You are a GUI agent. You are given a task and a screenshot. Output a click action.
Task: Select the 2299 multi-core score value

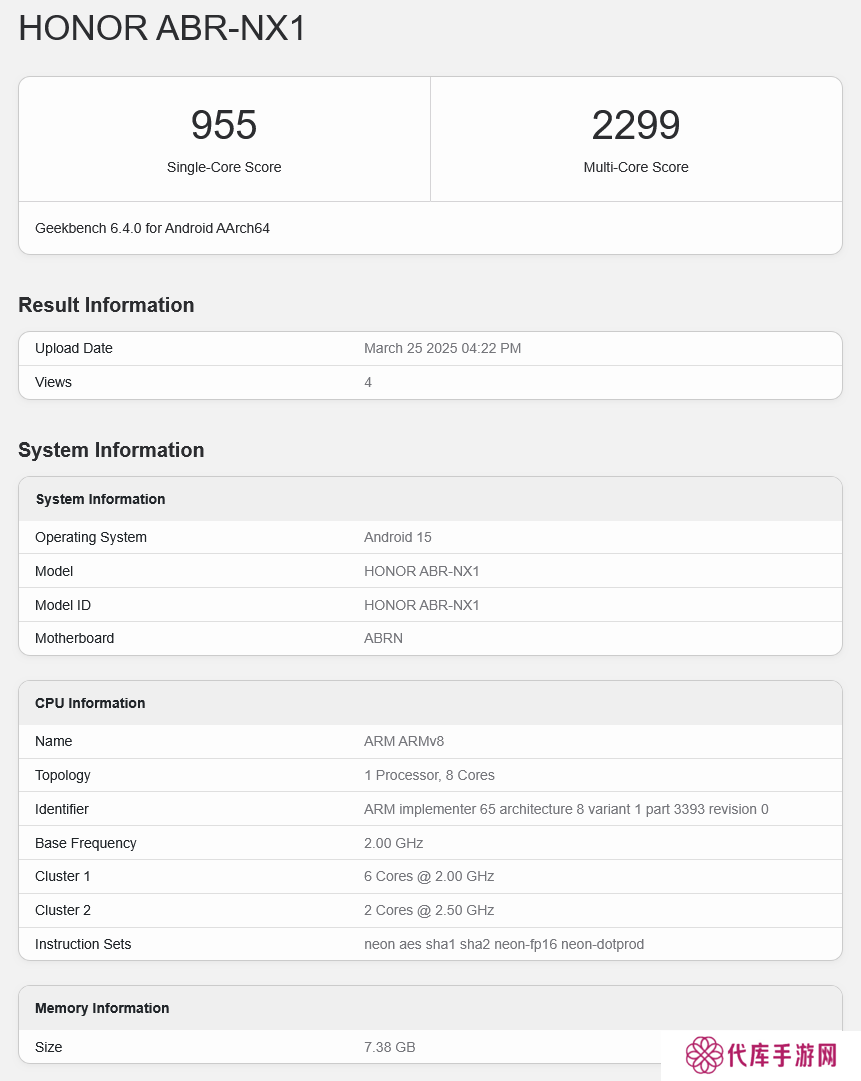click(636, 125)
